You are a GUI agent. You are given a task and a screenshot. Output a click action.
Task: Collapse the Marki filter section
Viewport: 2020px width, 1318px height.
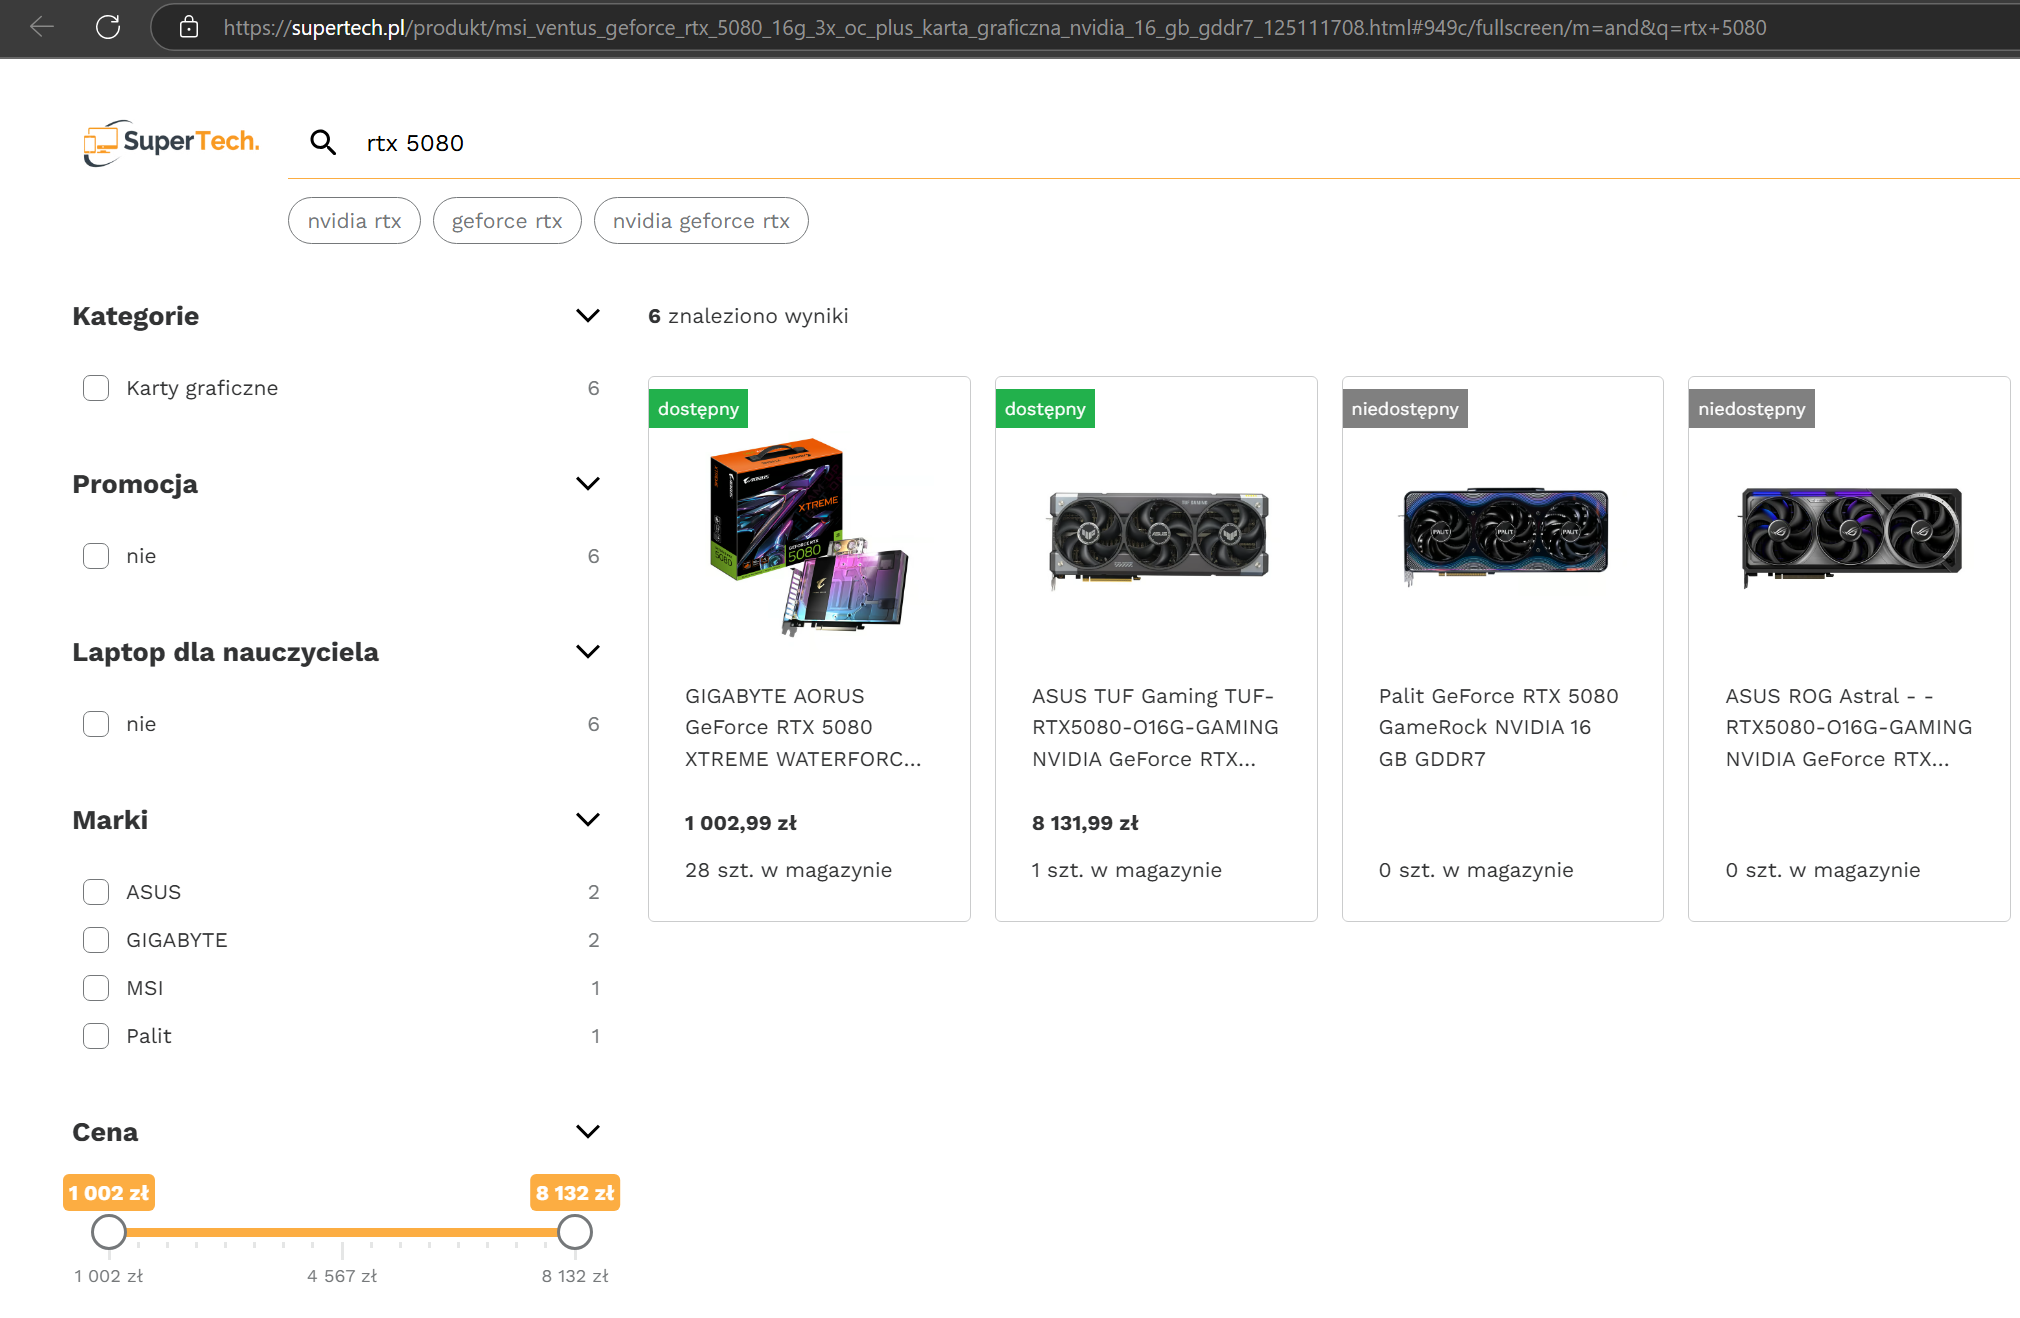click(588, 820)
